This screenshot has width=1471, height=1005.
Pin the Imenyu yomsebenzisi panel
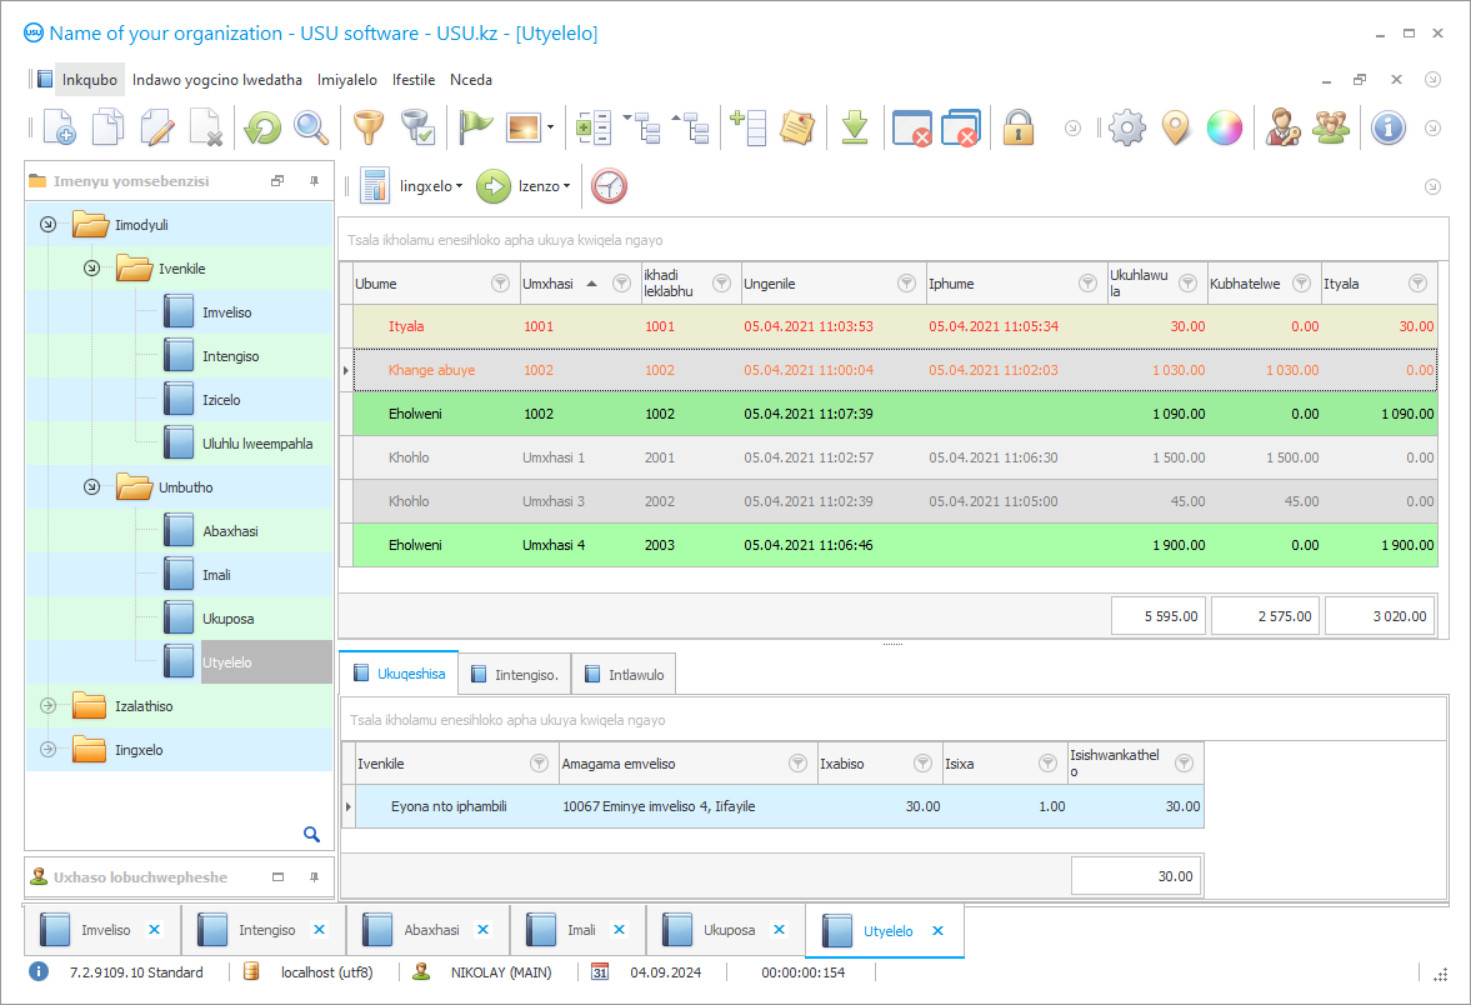314,181
